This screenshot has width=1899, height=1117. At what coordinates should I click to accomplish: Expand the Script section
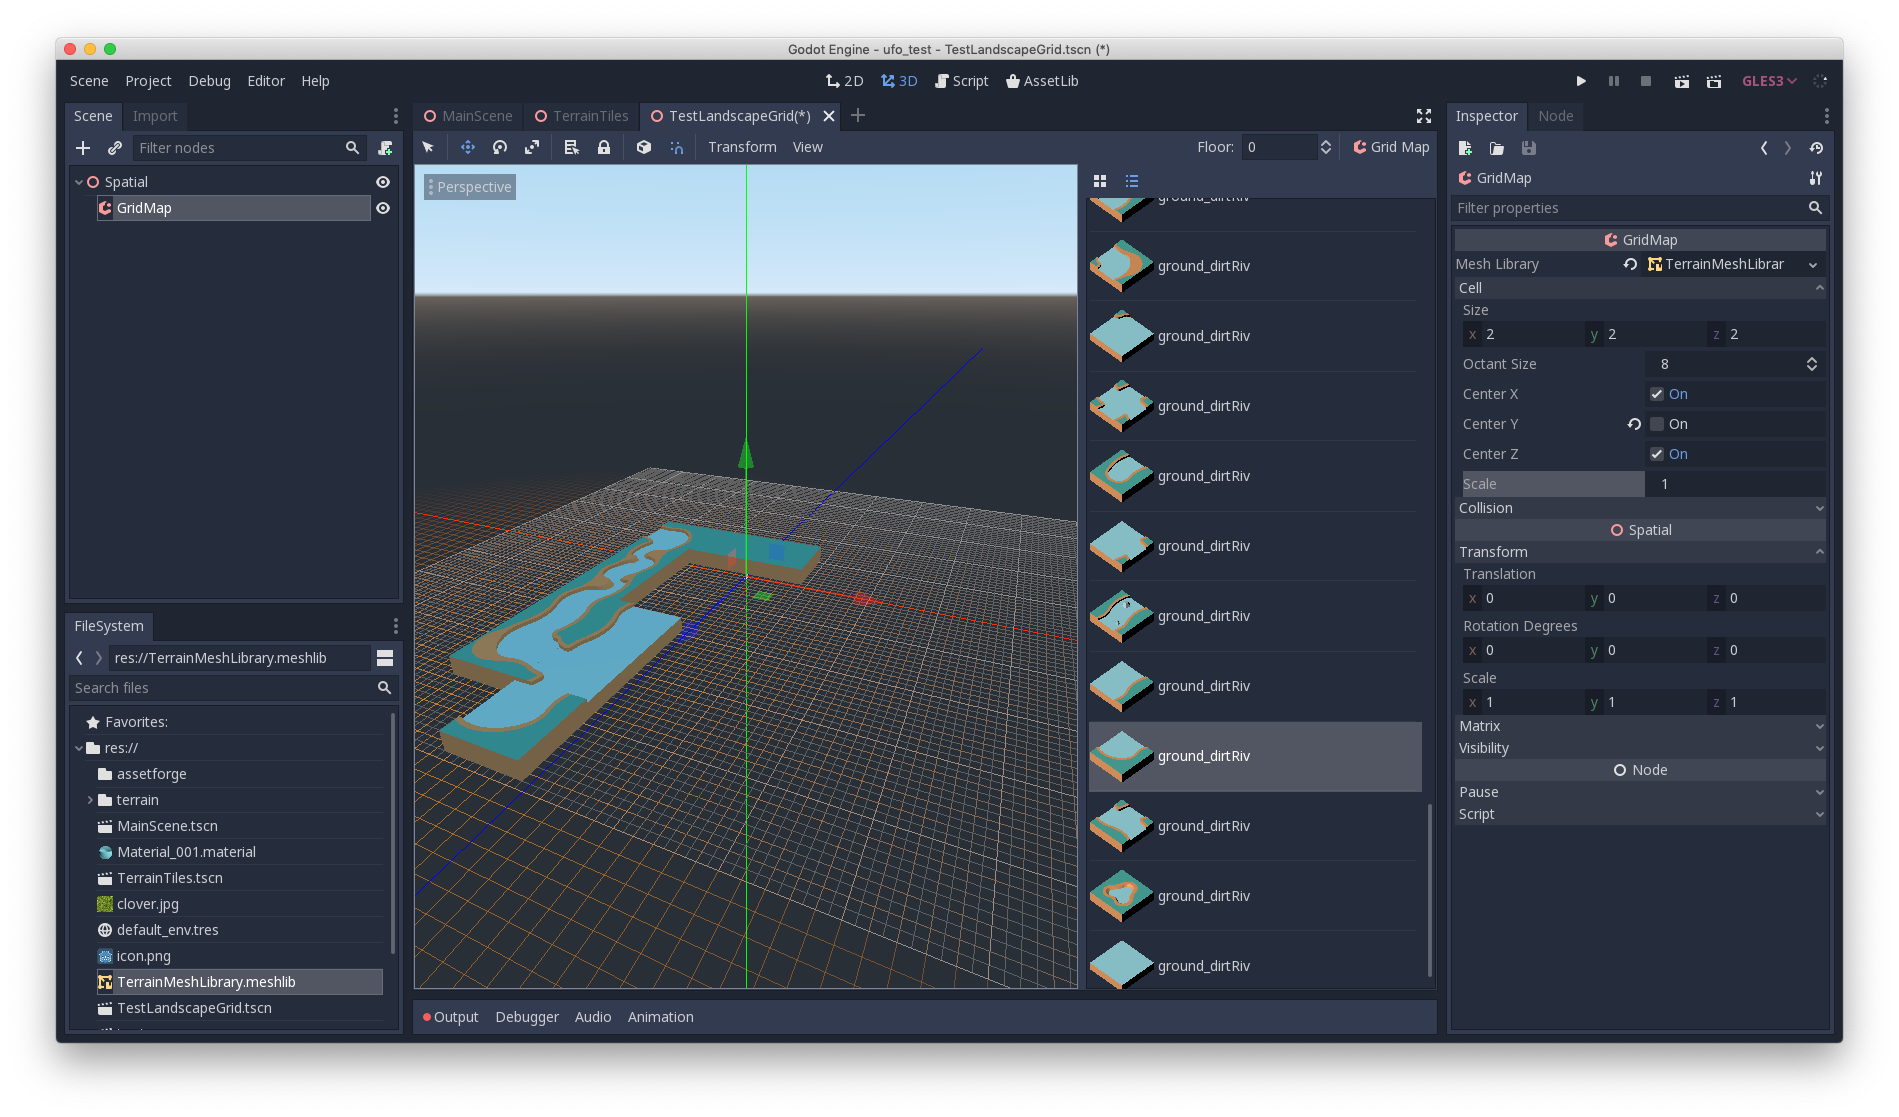pos(1640,814)
